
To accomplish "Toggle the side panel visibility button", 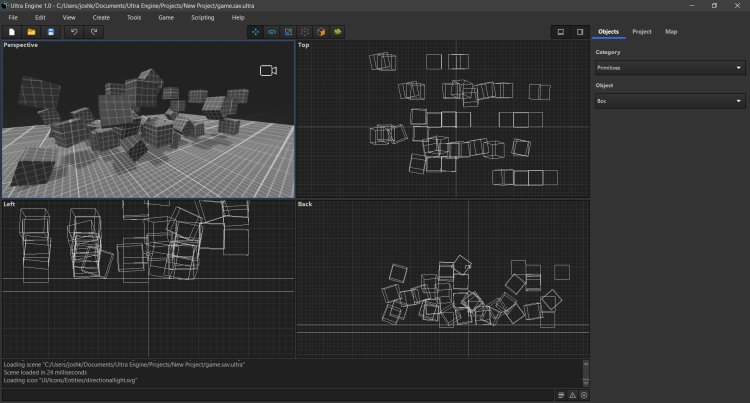I will [x=579, y=32].
